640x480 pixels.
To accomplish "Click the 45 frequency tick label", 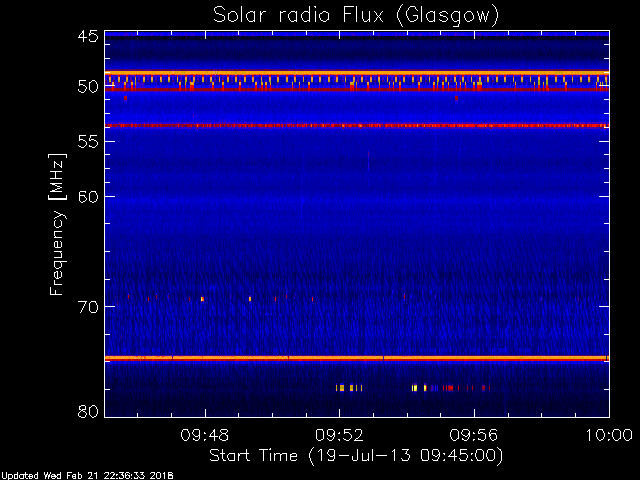I will pos(88,36).
